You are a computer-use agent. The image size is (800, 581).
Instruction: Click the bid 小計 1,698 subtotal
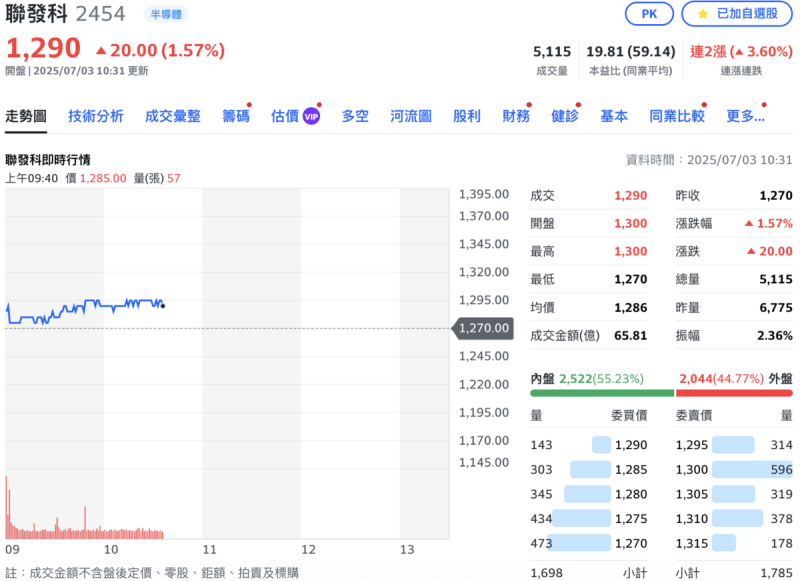(x=546, y=573)
